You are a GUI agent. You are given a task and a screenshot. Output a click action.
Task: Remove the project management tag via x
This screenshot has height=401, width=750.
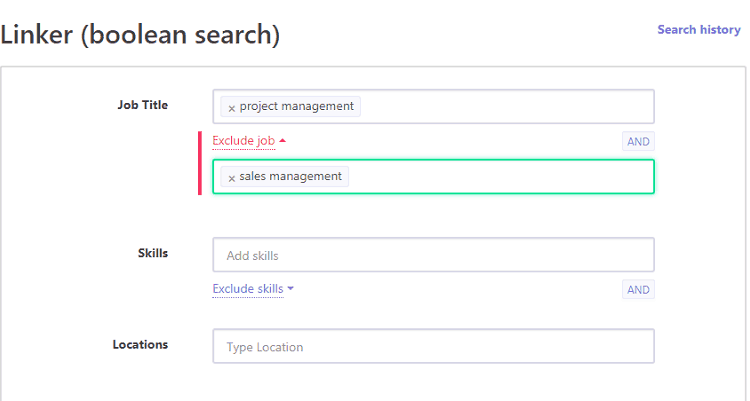[232, 108]
